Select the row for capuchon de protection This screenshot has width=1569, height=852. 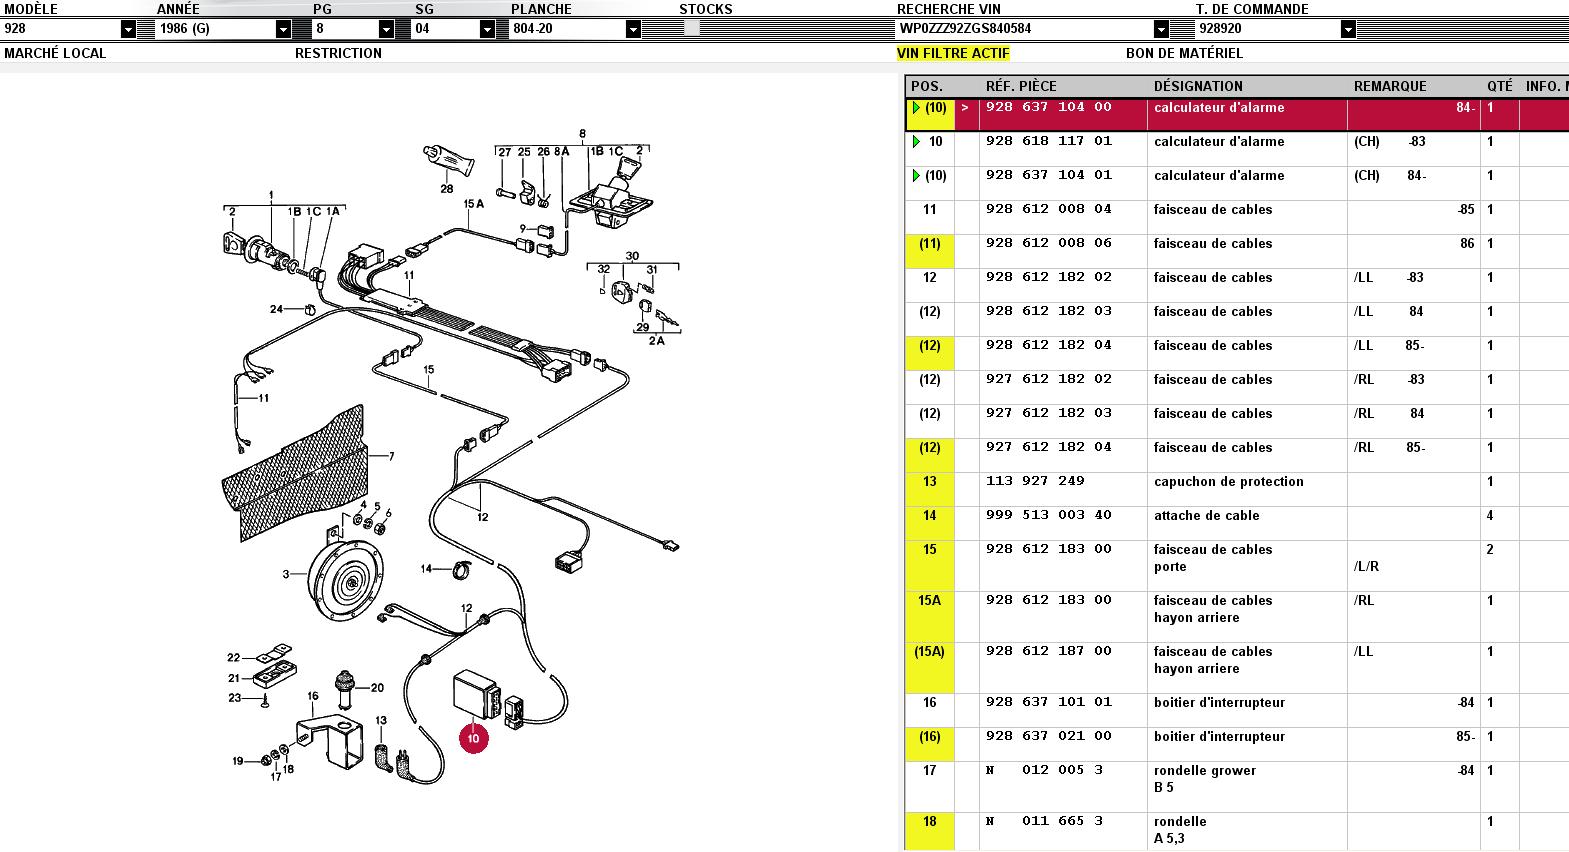(1237, 482)
